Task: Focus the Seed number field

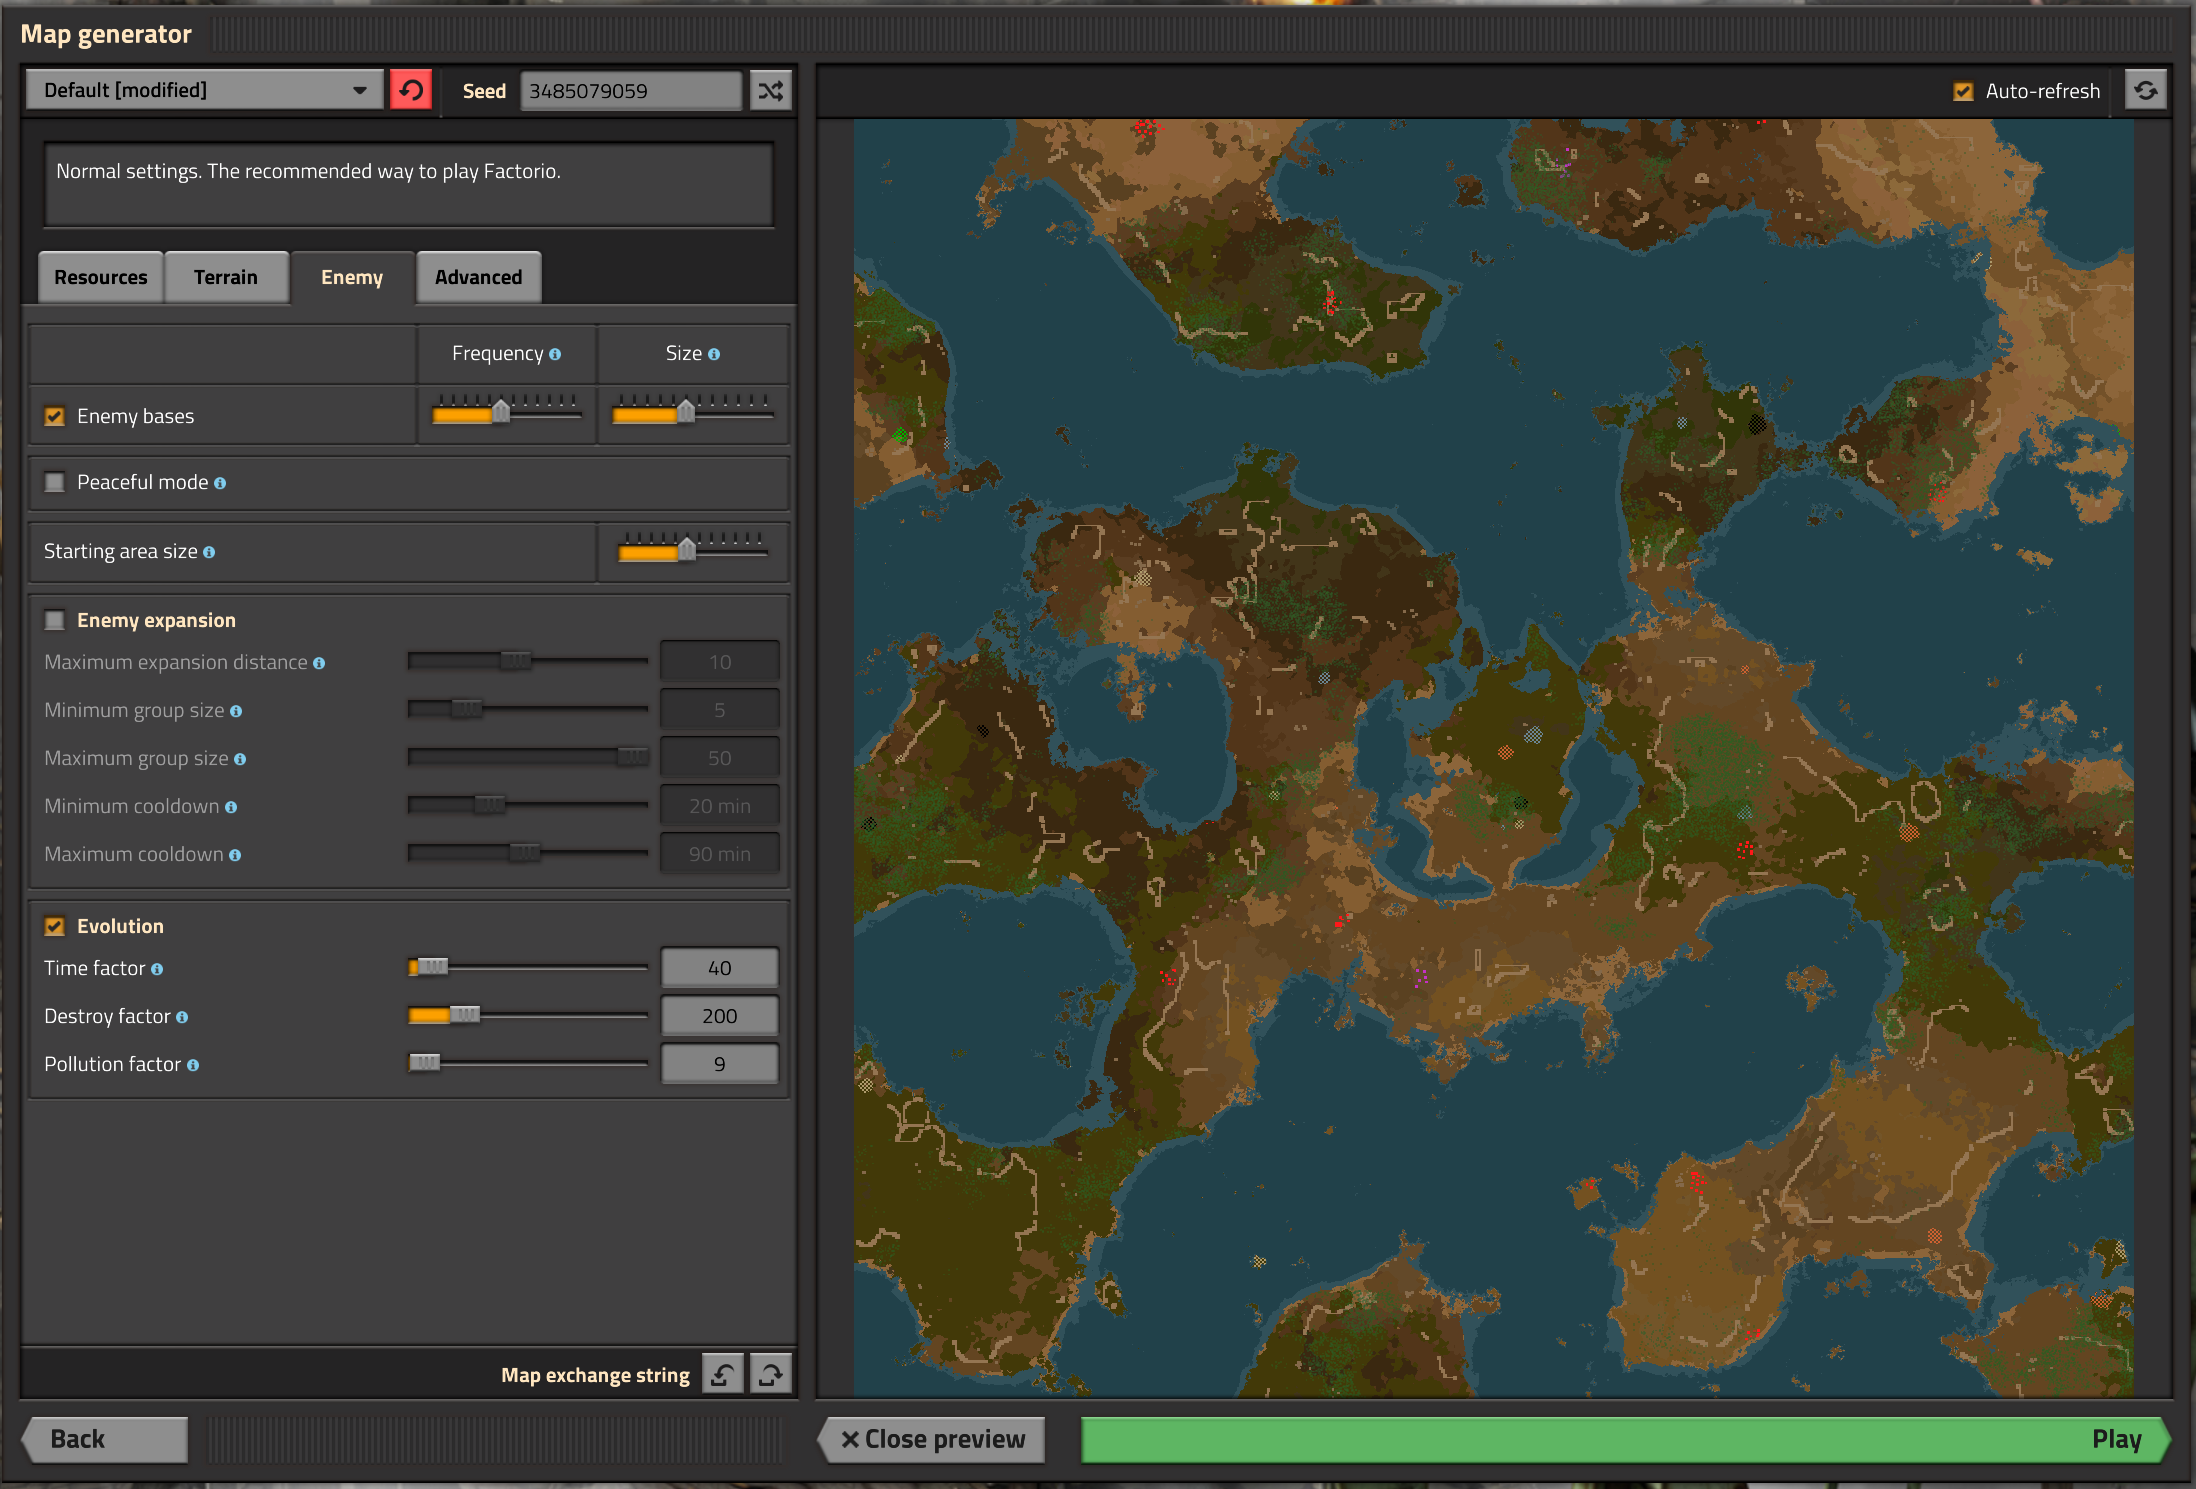Action: (631, 91)
